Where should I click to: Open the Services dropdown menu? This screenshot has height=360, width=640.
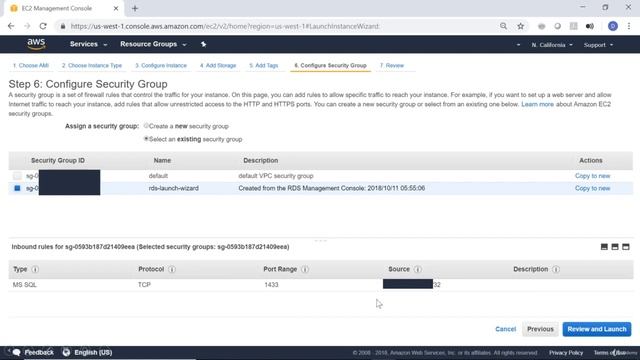[x=88, y=44]
